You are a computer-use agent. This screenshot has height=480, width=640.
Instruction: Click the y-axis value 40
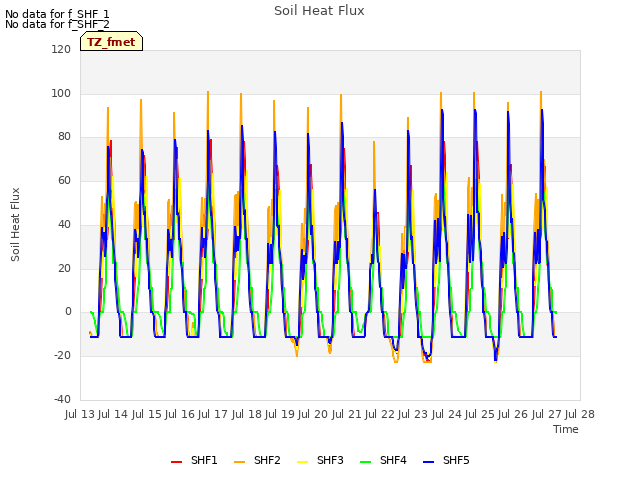coord(64,224)
